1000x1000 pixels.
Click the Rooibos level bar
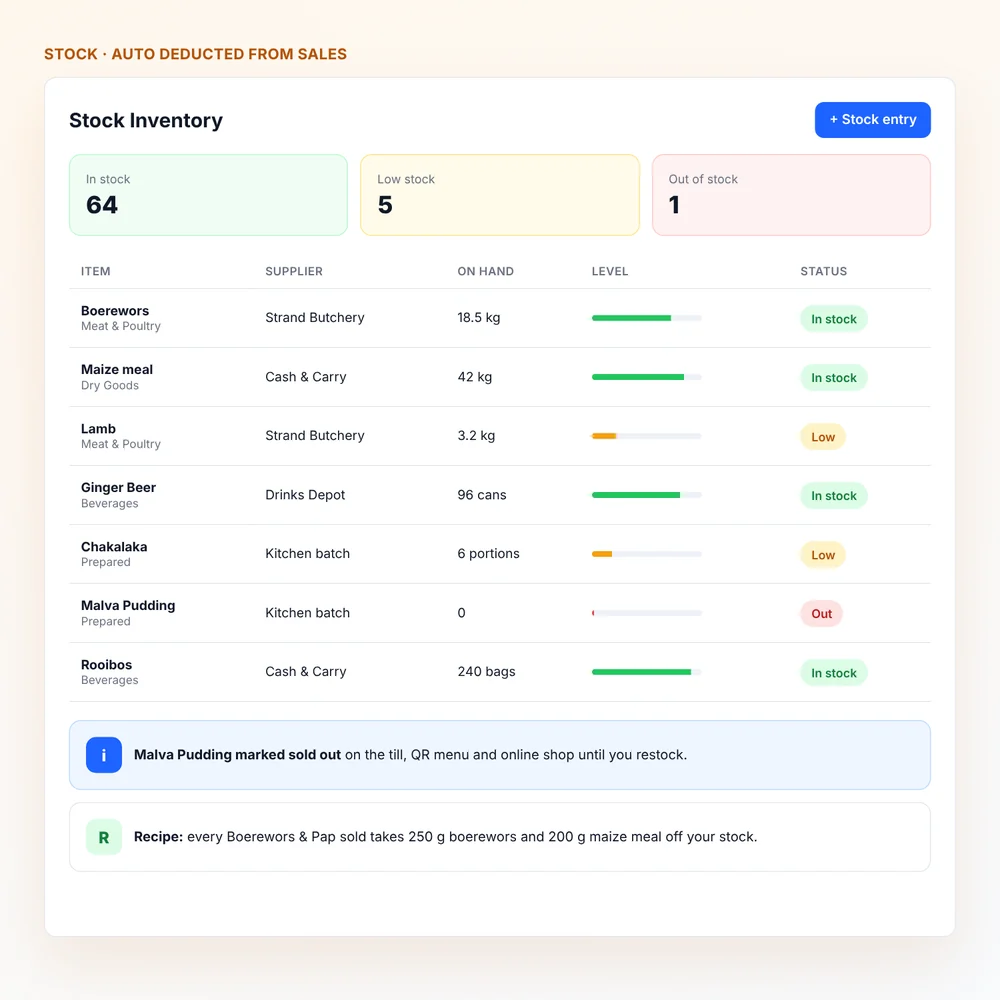coord(647,672)
